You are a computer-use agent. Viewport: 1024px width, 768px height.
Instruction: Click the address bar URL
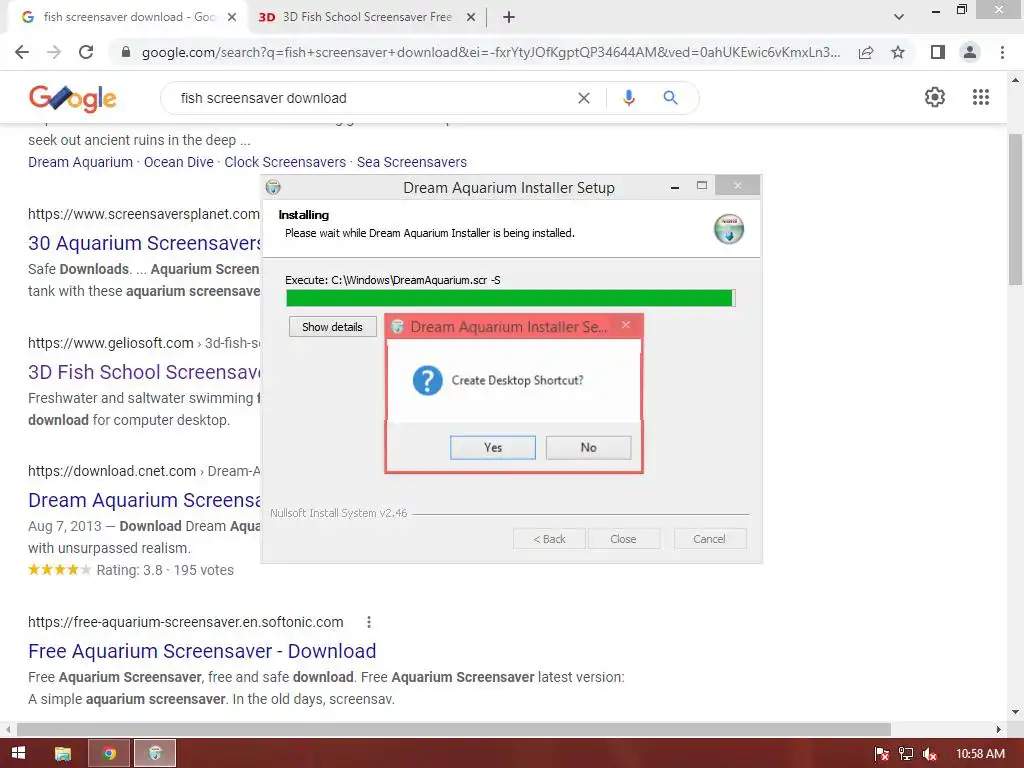coord(490,52)
